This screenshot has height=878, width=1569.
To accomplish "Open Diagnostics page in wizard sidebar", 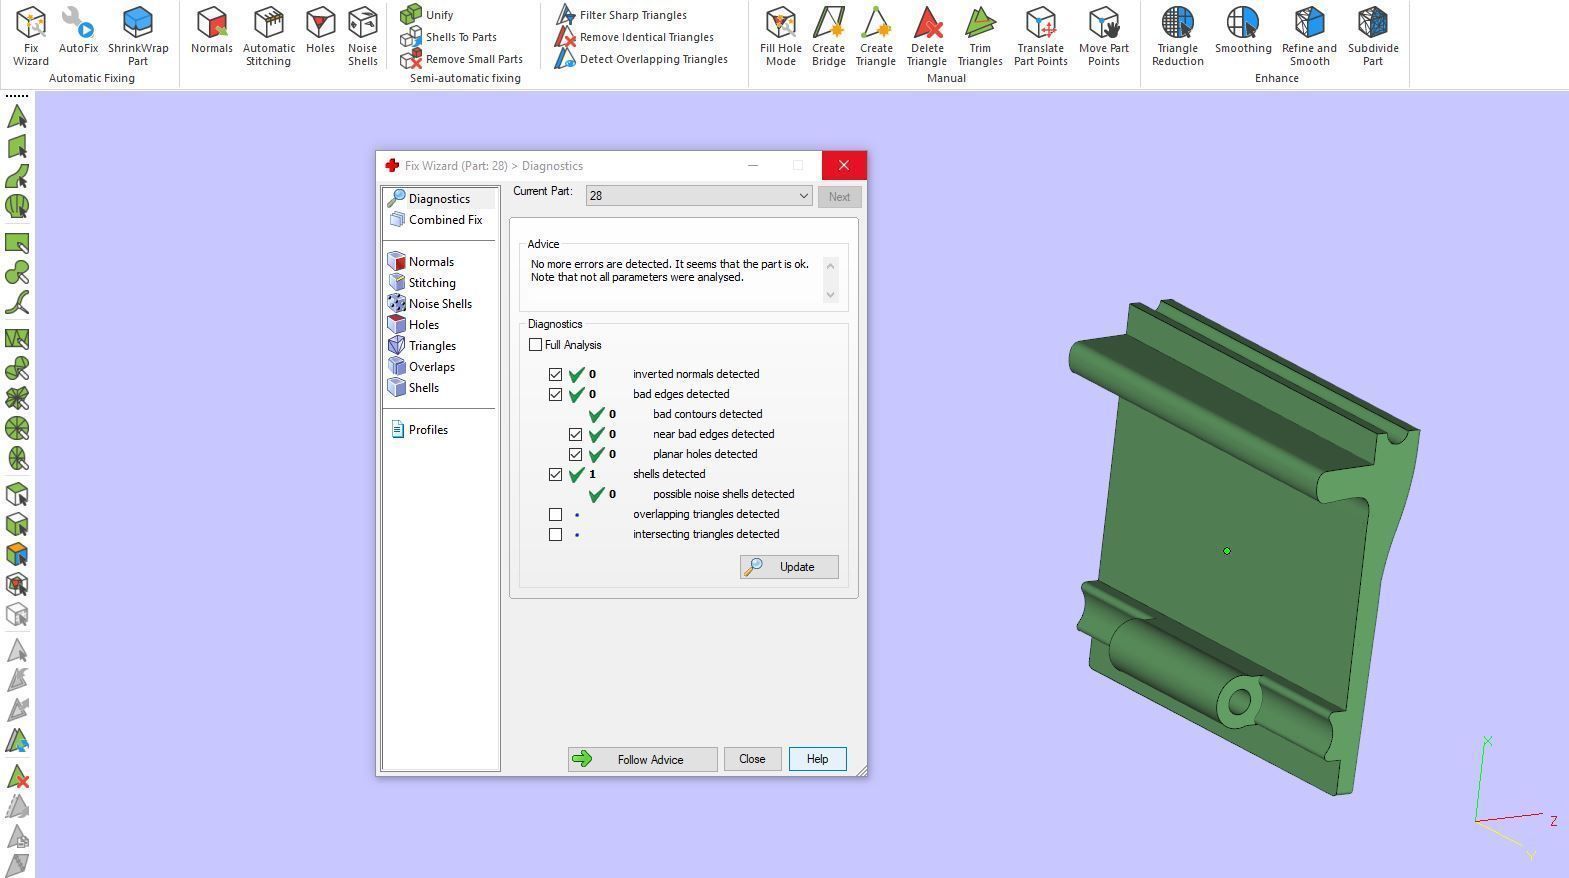I will 438,199.
